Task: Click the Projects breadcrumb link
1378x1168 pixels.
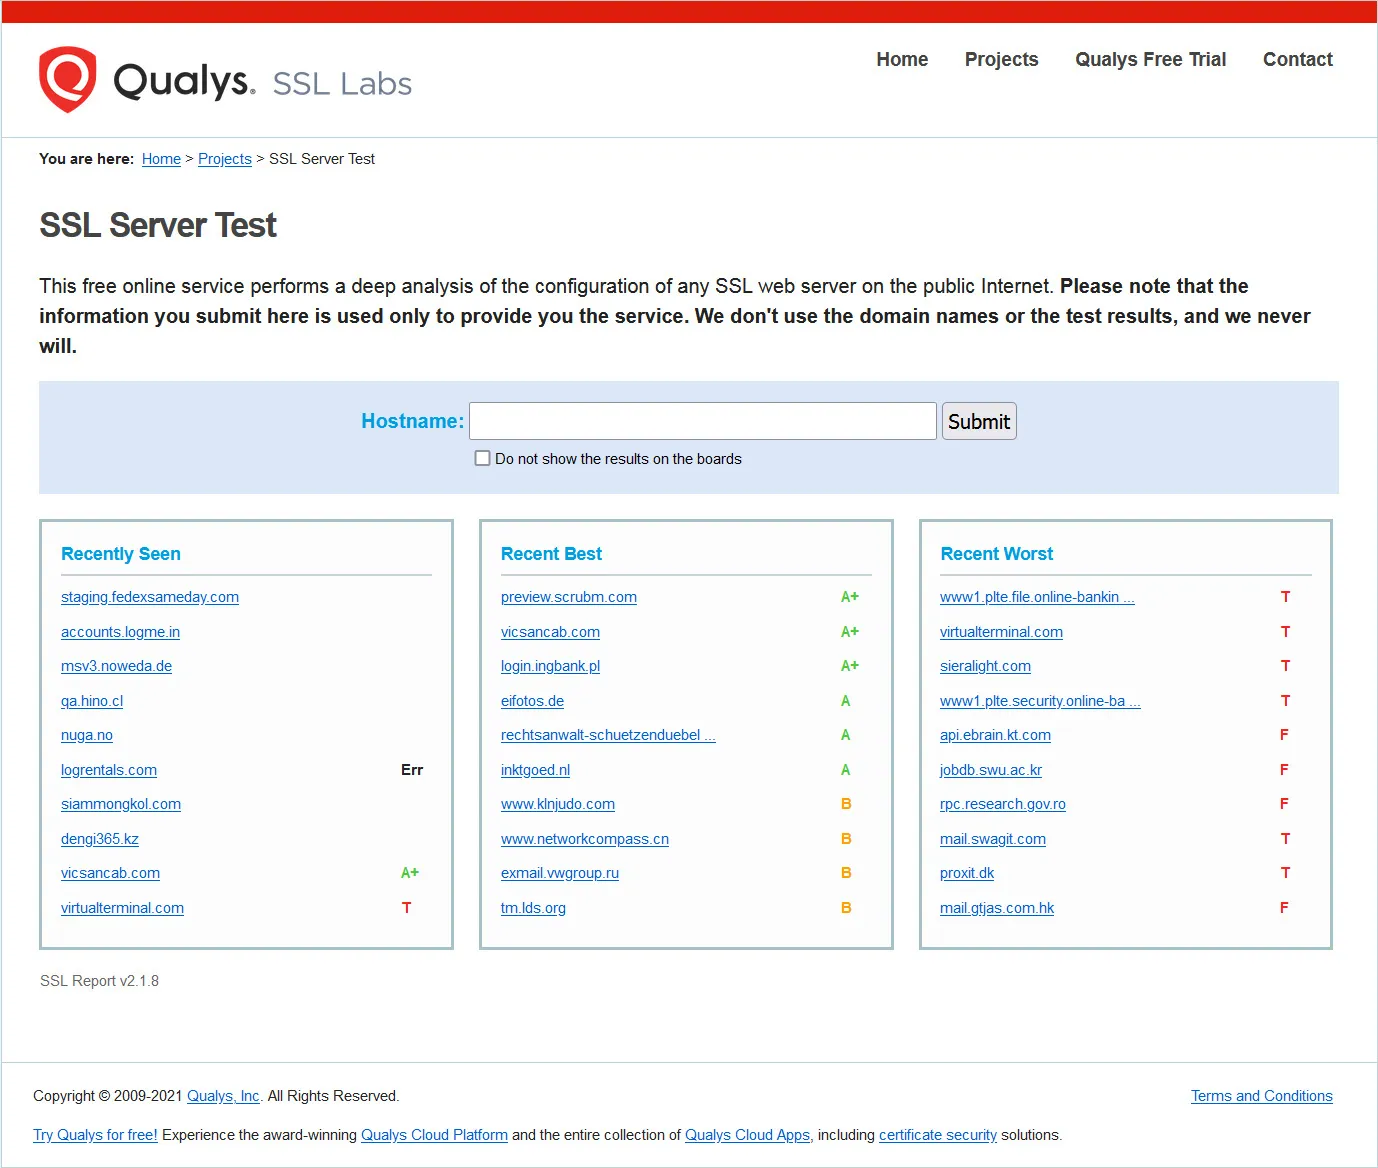Action: [224, 159]
